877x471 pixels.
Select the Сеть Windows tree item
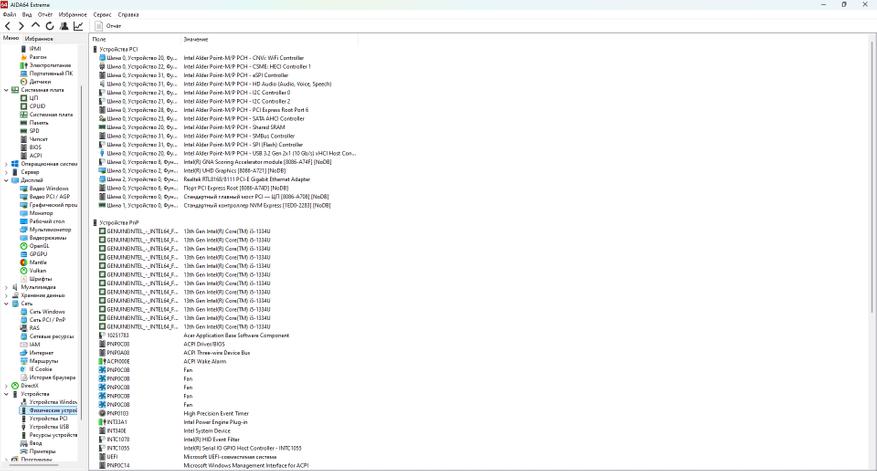pyautogui.click(x=47, y=312)
